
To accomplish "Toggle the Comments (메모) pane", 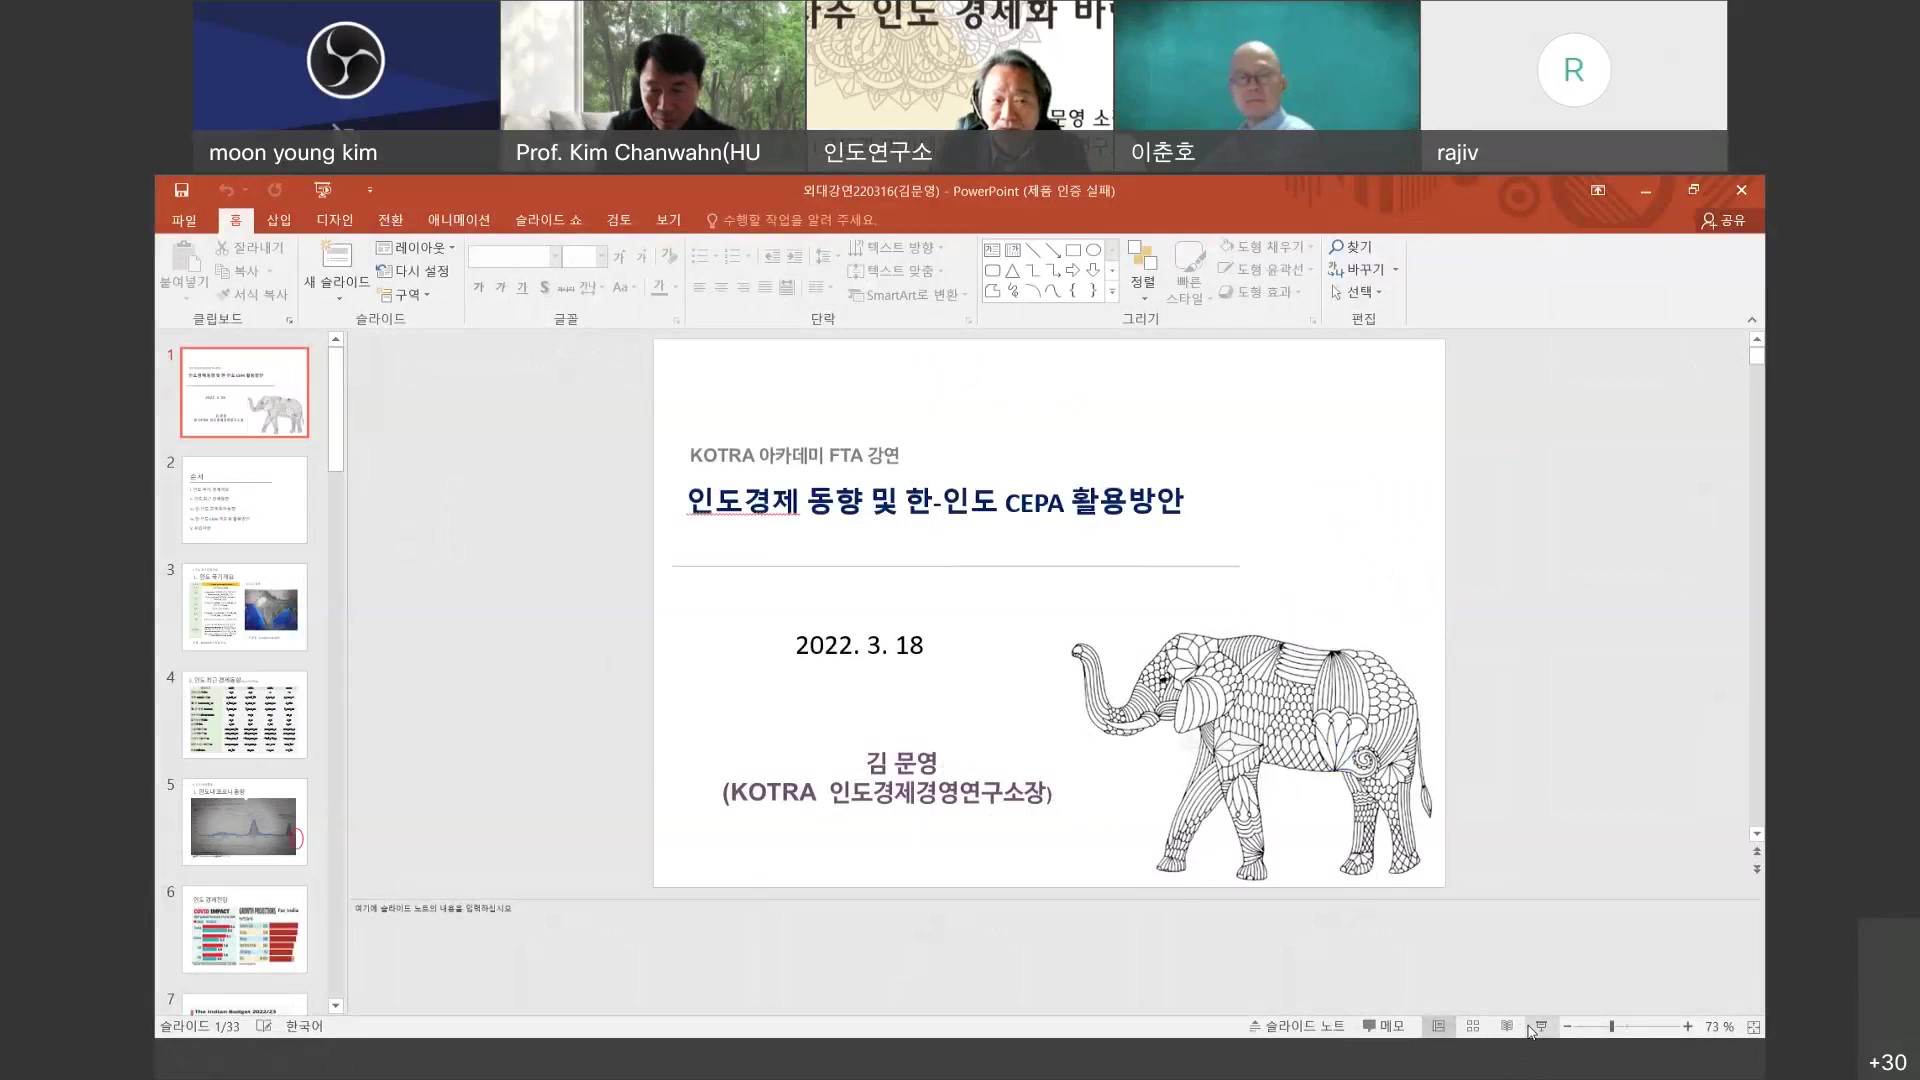I will click(1384, 1026).
